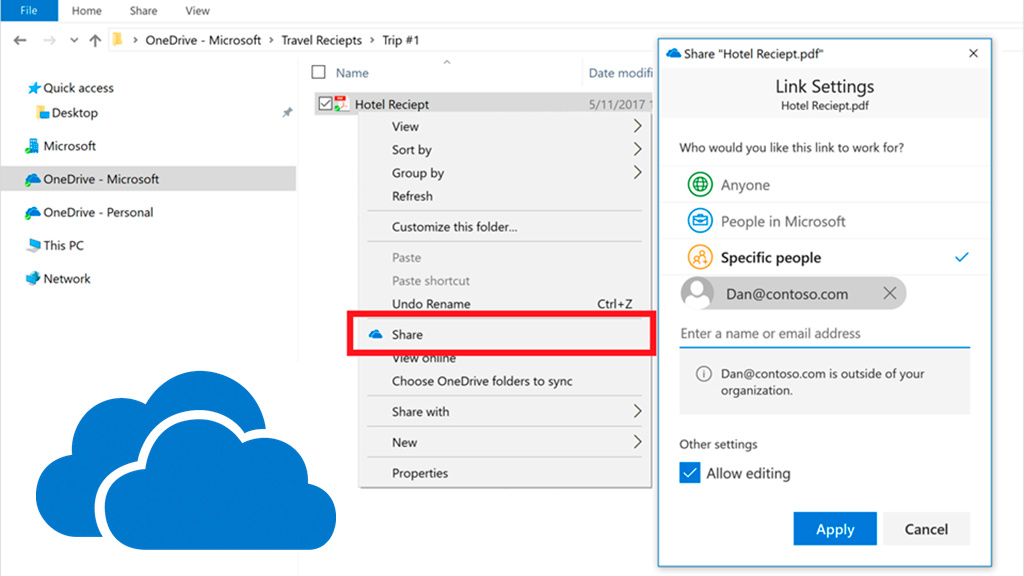Expand the Sort by submenu
The height and width of the screenshot is (576, 1024).
pyautogui.click(x=505, y=150)
